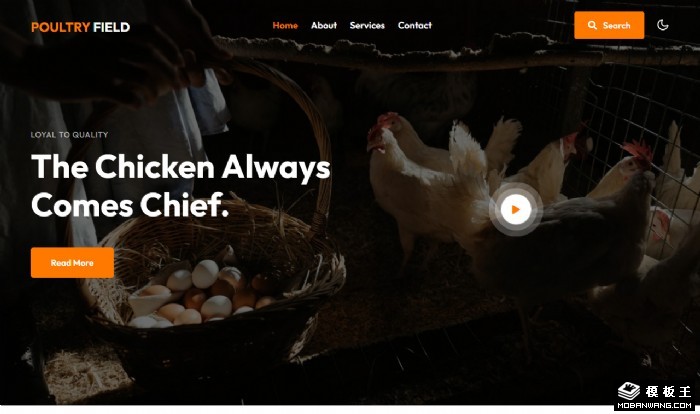Click the "Comes Chief." headline line

(130, 205)
